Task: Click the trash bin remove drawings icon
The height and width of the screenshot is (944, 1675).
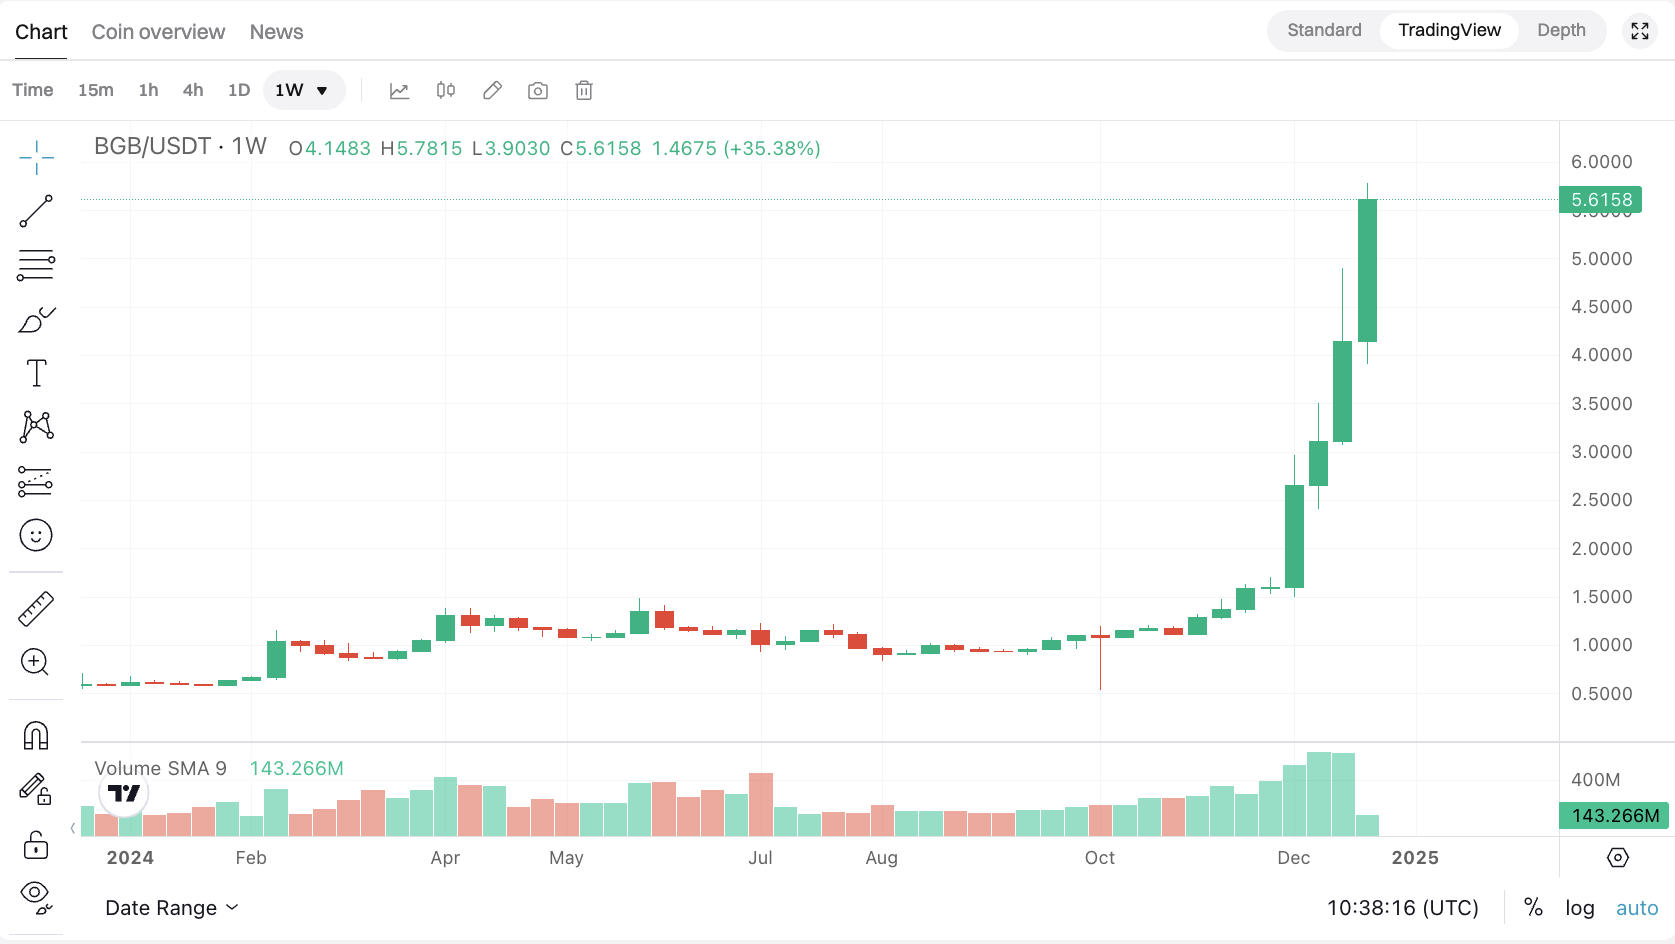Action: click(584, 91)
